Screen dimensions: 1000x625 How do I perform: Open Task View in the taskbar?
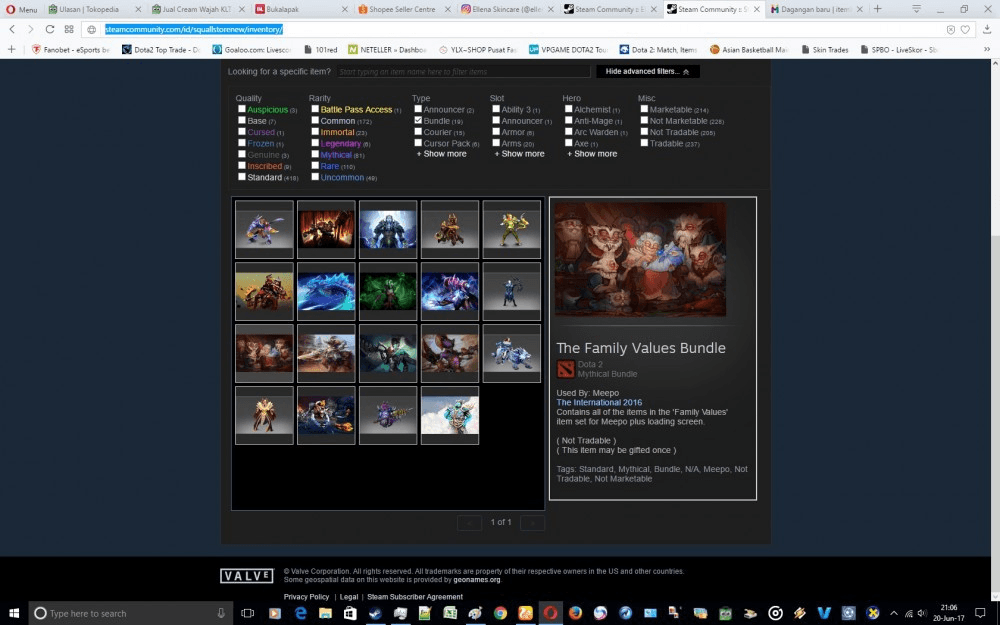tap(247, 613)
